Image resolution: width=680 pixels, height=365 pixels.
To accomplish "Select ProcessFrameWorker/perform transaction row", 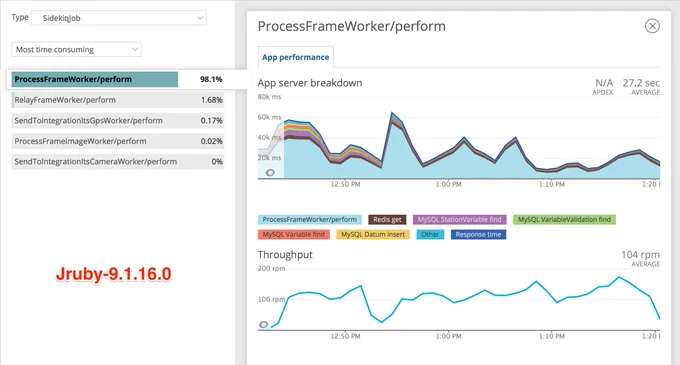I will click(x=118, y=79).
